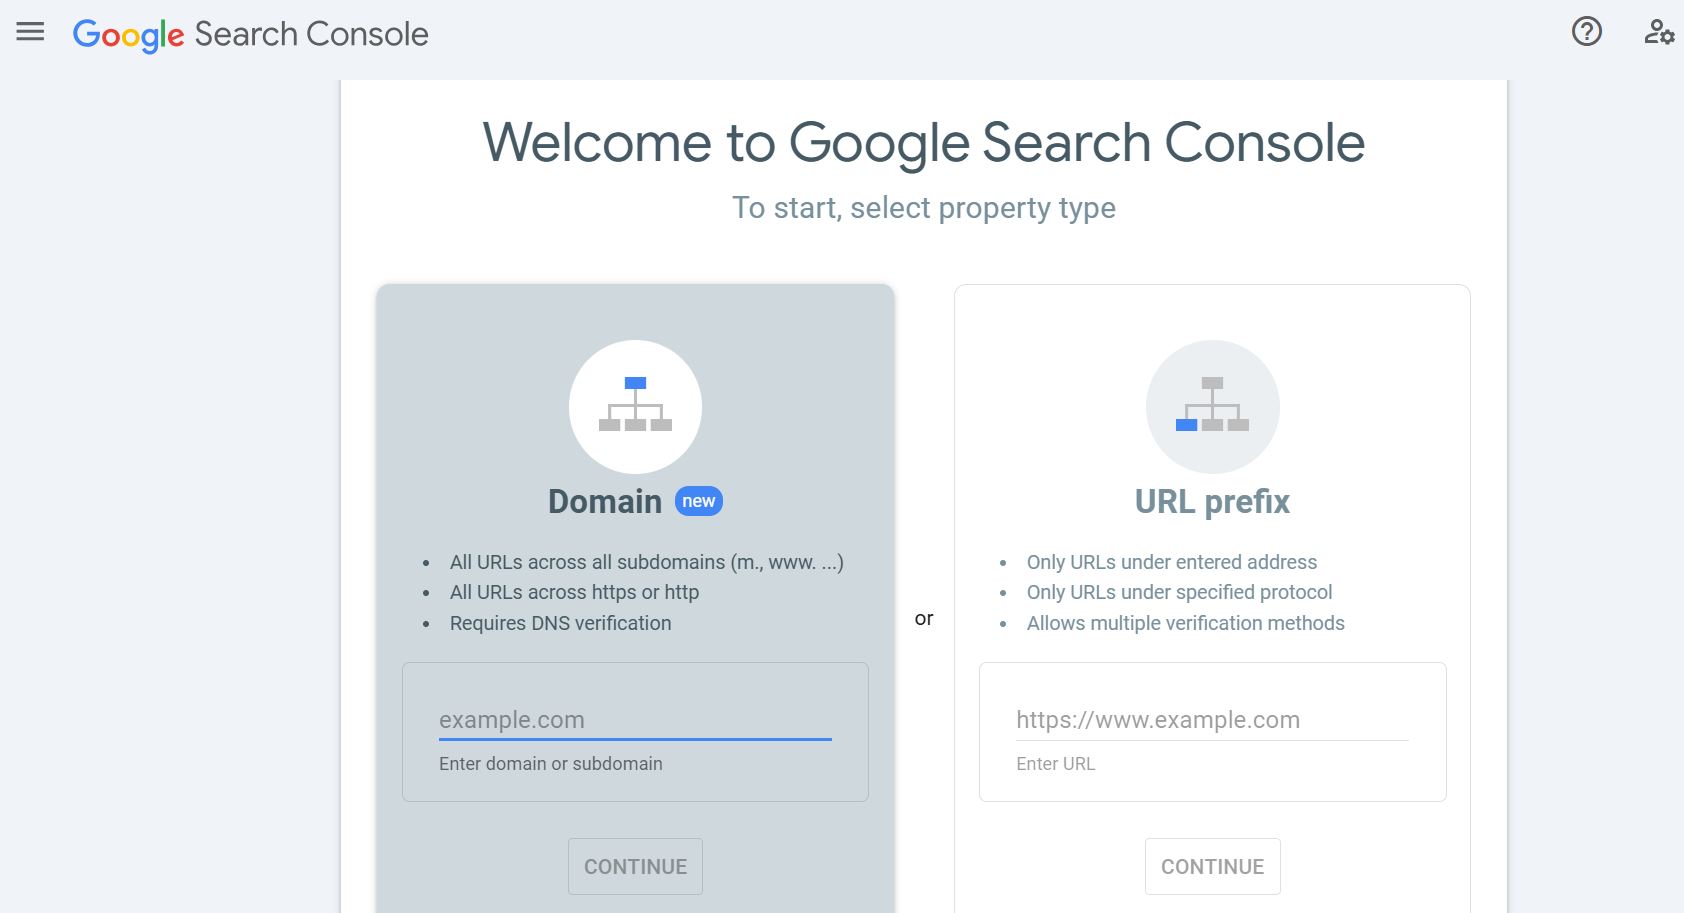The width and height of the screenshot is (1684, 913).
Task: Open the Help question mark icon
Action: point(1586,32)
